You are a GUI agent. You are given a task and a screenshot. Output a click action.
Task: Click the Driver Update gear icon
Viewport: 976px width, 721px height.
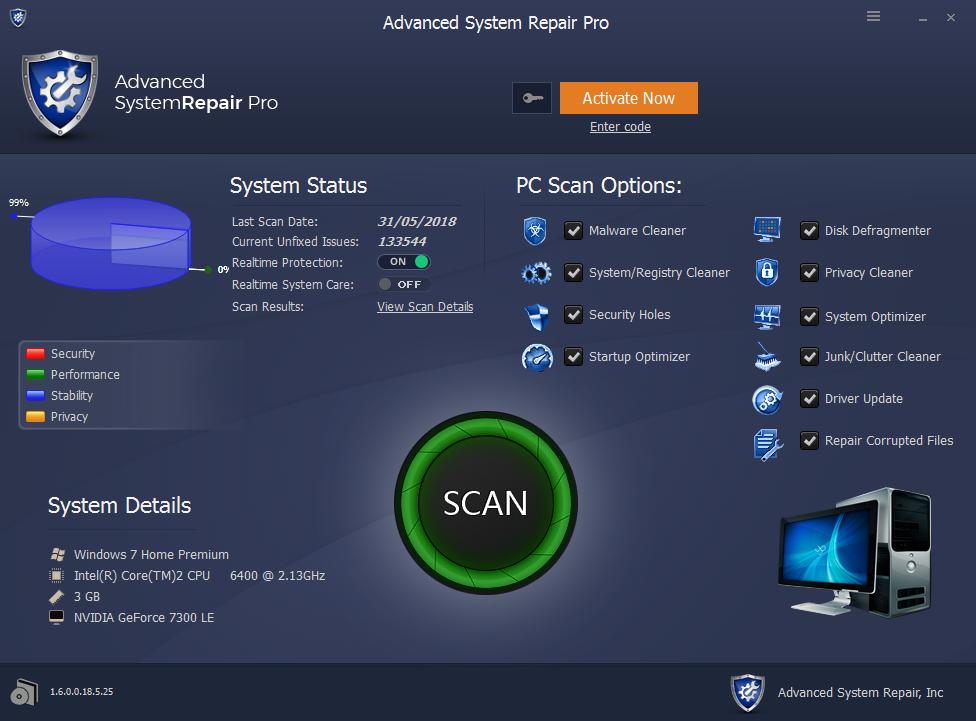coord(767,400)
